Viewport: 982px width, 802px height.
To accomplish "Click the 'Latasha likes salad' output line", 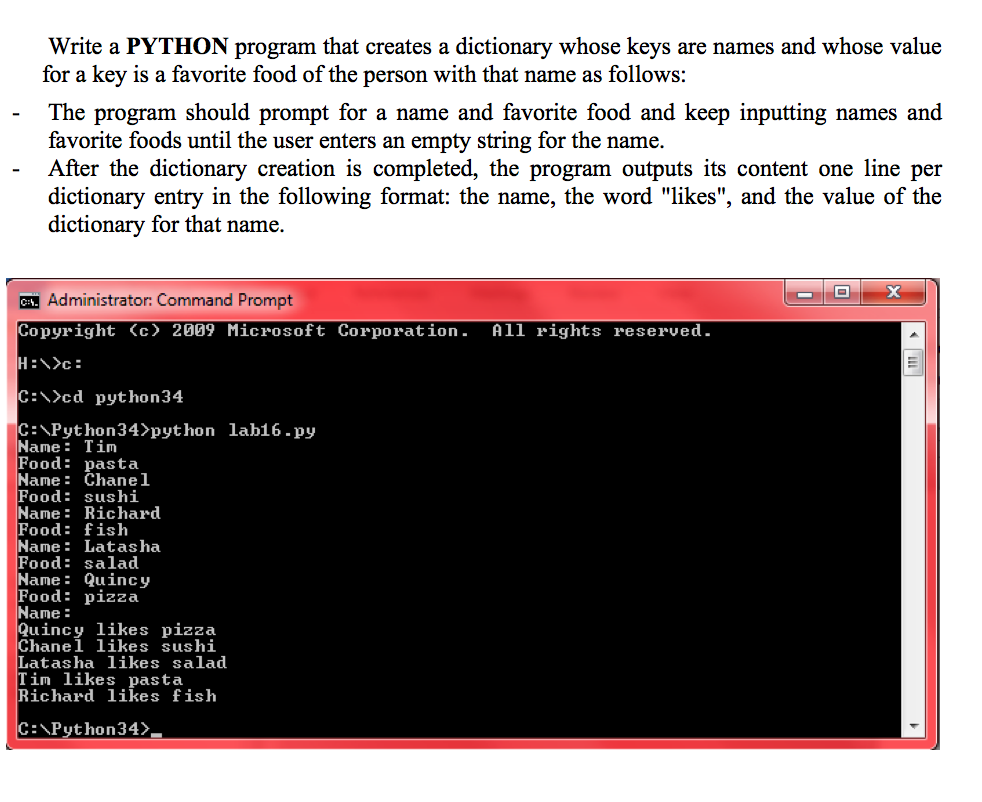I will pyautogui.click(x=123, y=662).
